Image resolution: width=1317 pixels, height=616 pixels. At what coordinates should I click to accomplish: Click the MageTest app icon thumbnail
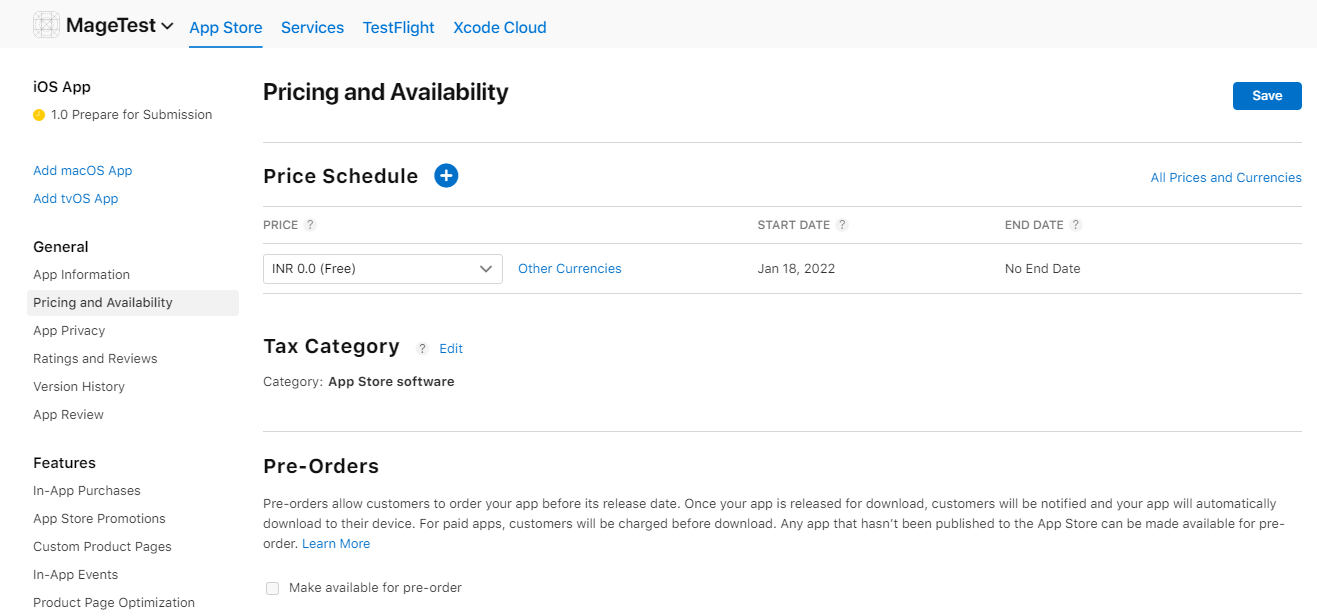pos(46,24)
